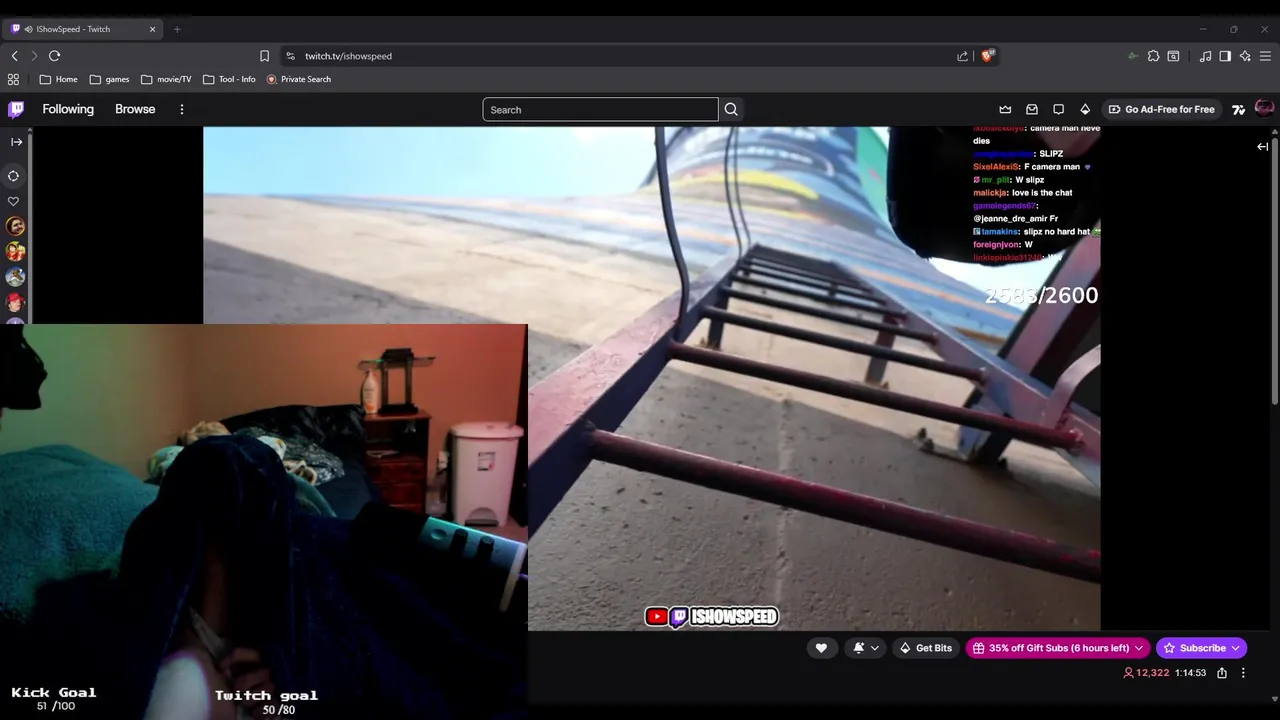Click browser share page icon

(x=962, y=56)
